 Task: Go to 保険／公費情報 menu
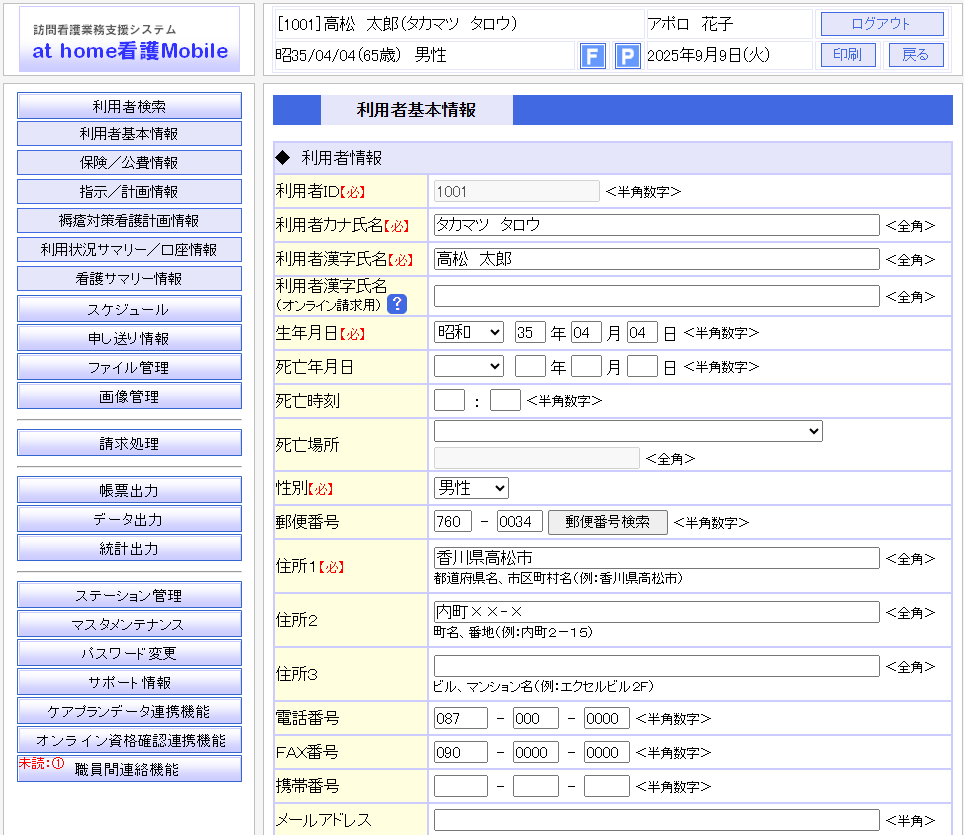tap(129, 163)
